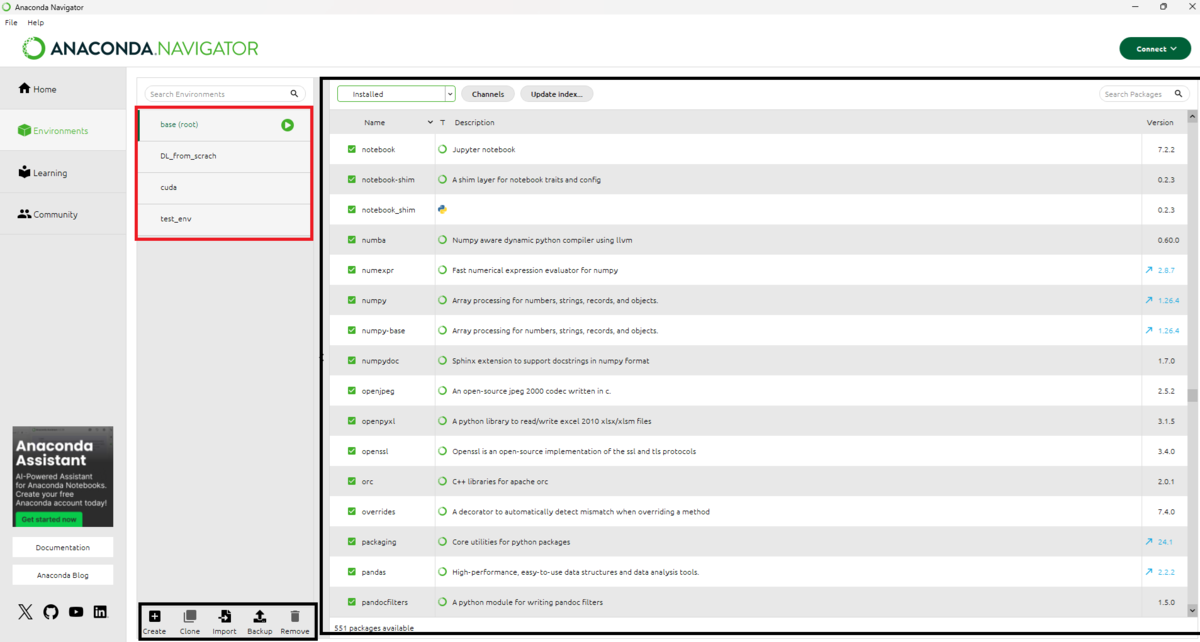
Task: Click the package list vertical scrollbar thumb
Action: pyautogui.click(x=1192, y=395)
